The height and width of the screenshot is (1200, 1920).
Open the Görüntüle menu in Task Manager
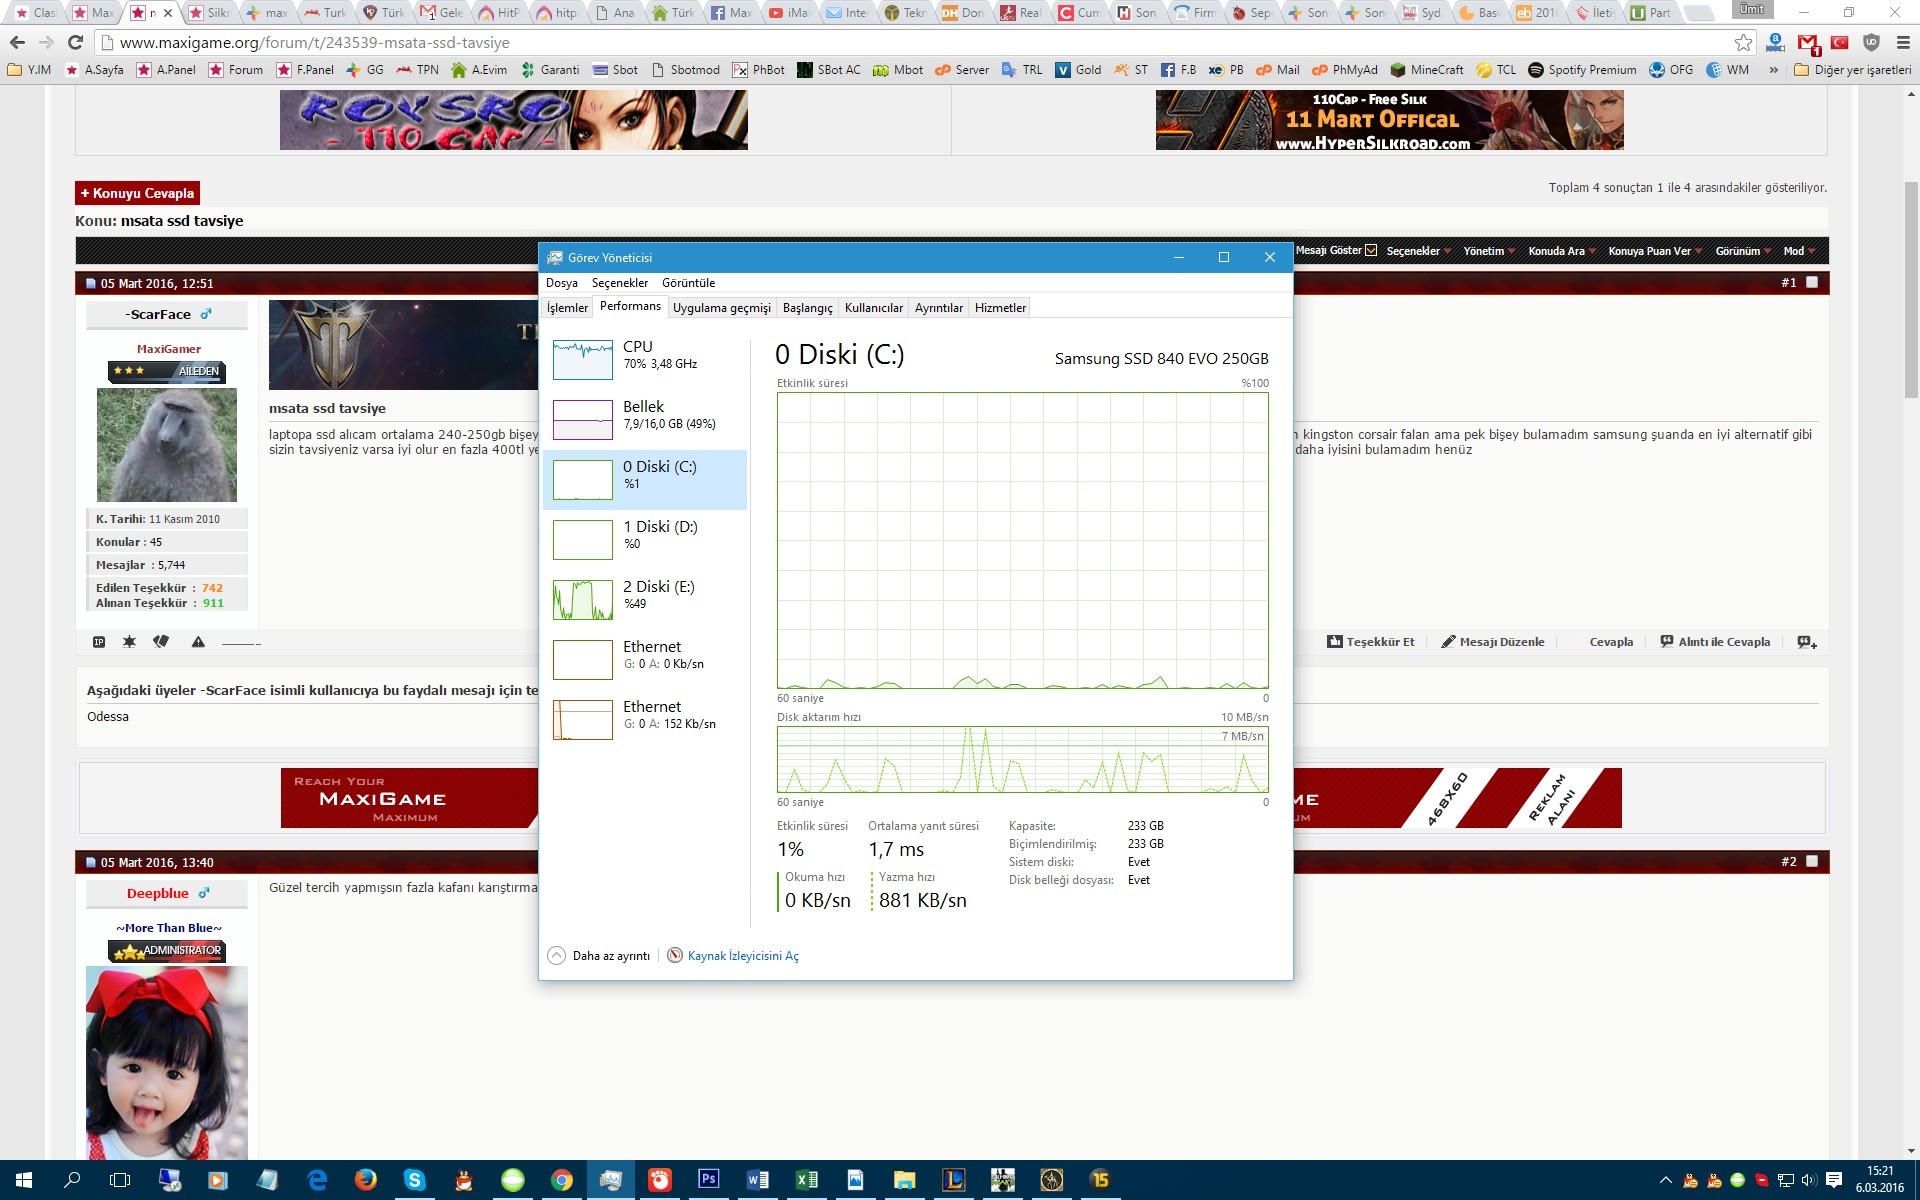[688, 283]
